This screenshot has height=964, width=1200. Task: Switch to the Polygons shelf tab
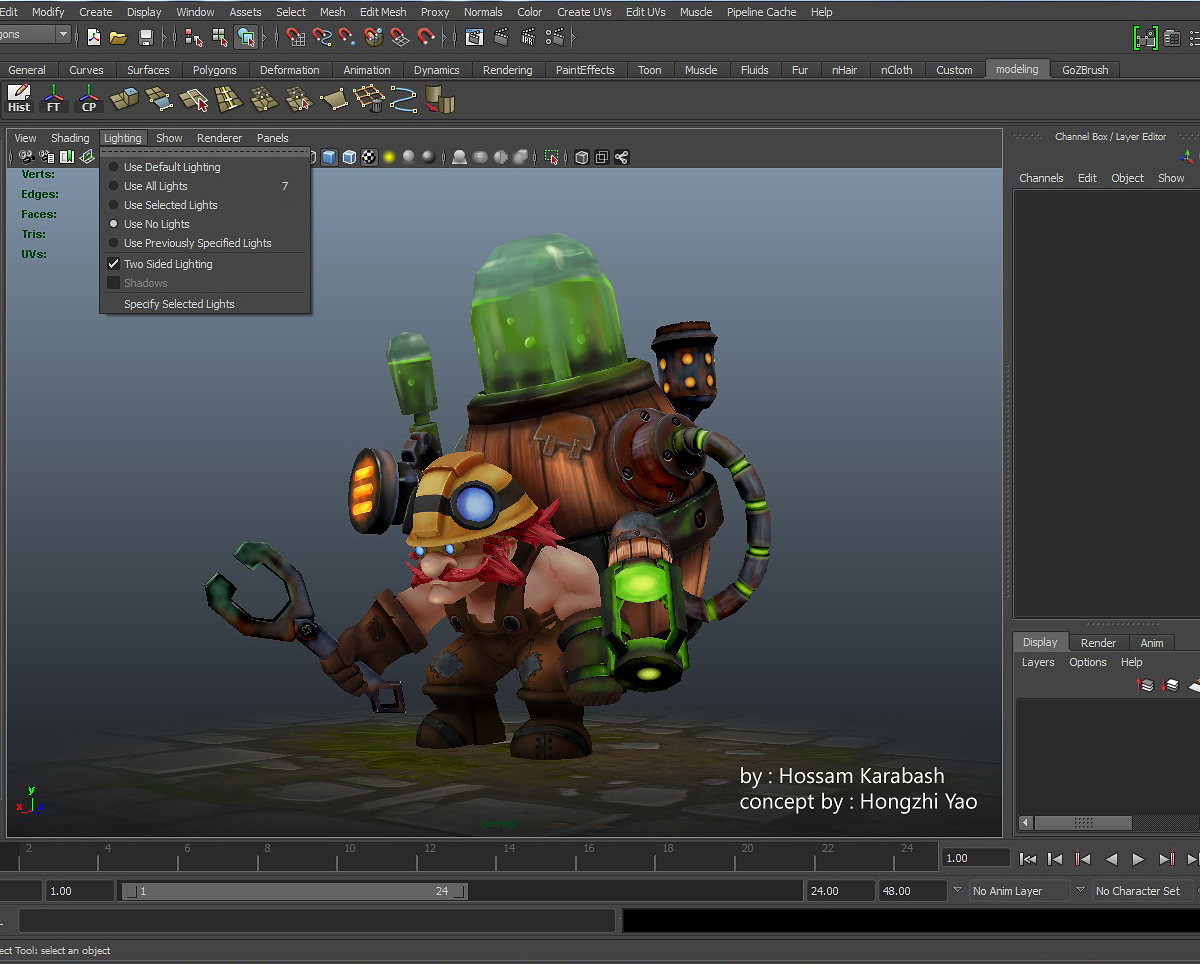coord(215,70)
